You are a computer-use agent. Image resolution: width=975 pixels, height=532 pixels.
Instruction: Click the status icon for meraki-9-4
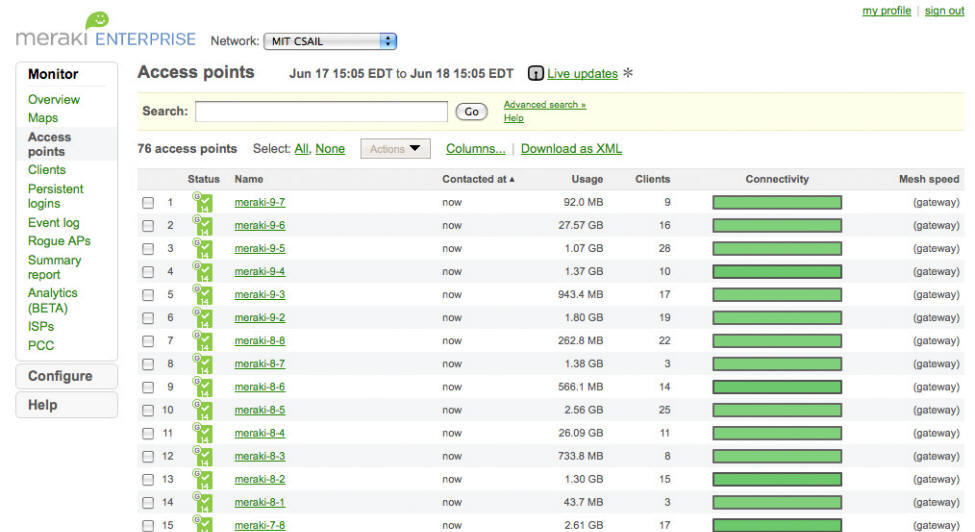click(203, 271)
